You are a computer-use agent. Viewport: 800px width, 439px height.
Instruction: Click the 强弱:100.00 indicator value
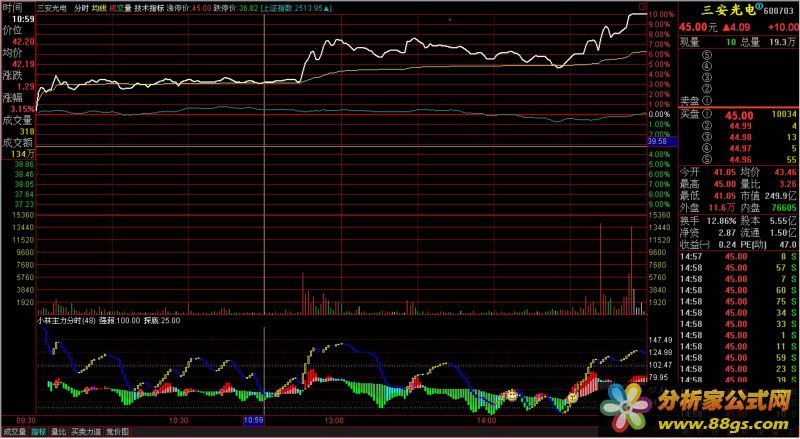point(119,321)
